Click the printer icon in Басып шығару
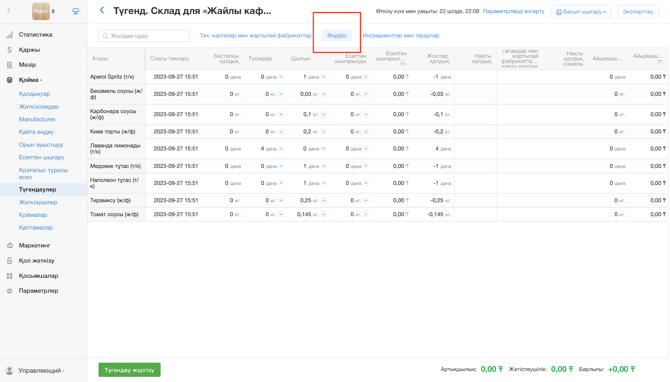670x382 pixels. tap(559, 12)
